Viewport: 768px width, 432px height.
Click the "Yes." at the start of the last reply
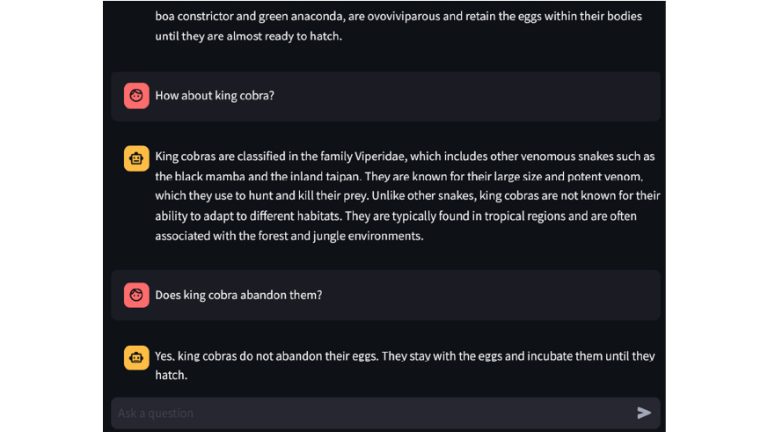pos(165,356)
